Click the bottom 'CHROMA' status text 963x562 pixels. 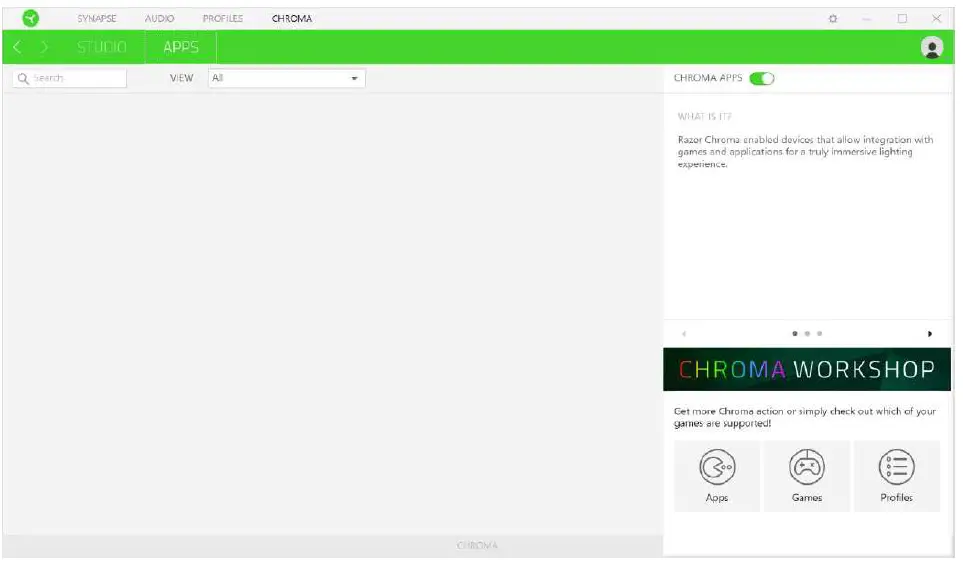coord(477,545)
